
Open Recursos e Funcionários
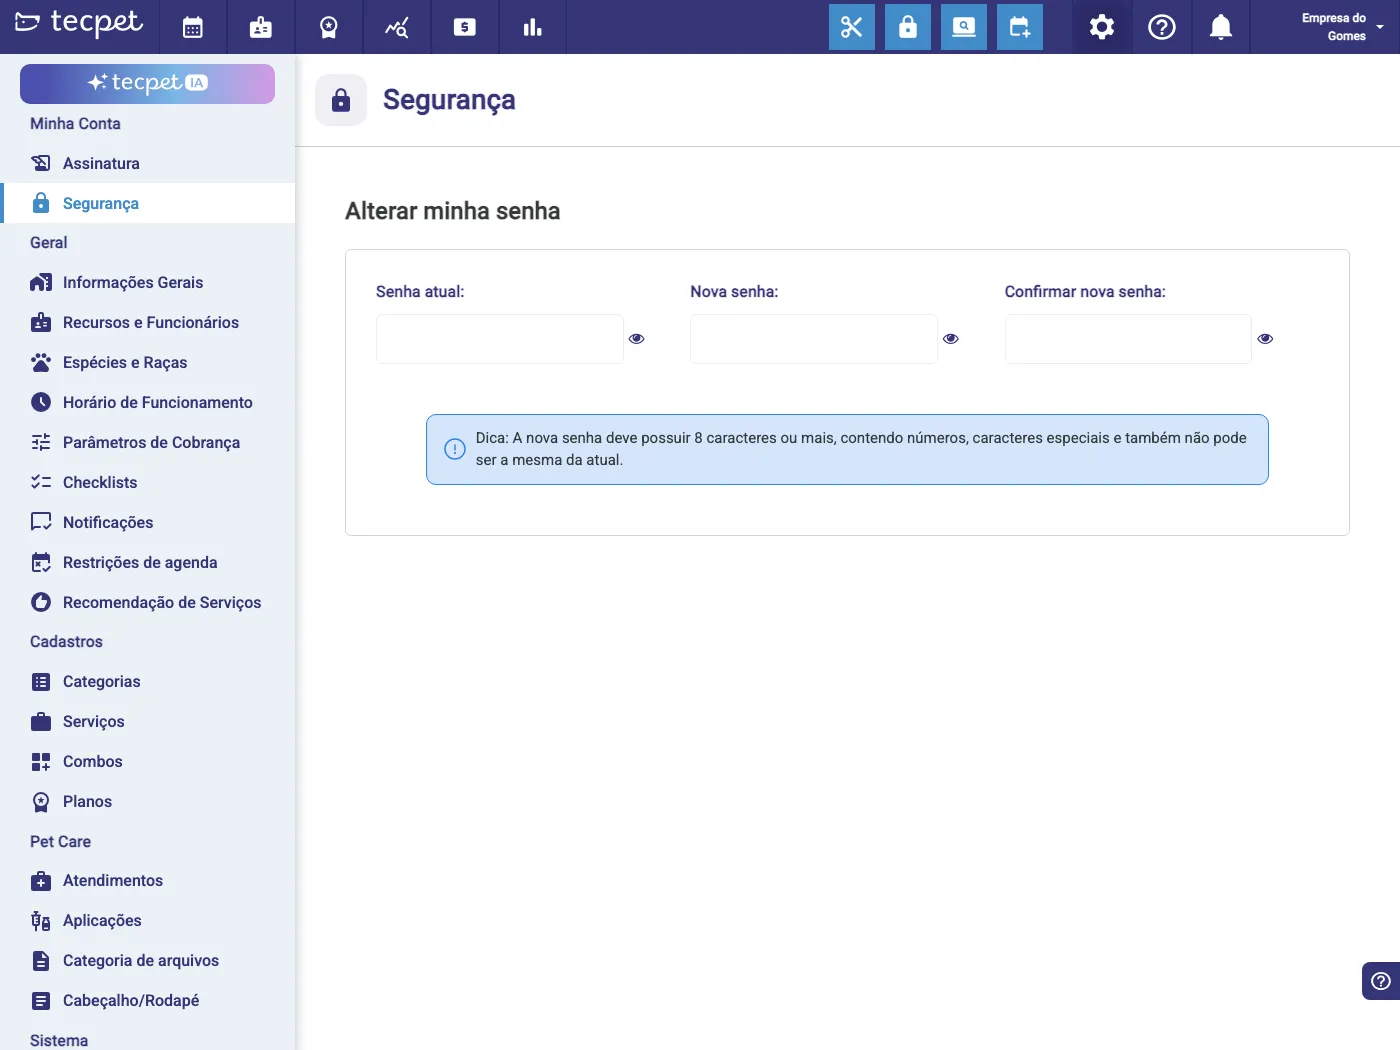coord(148,323)
